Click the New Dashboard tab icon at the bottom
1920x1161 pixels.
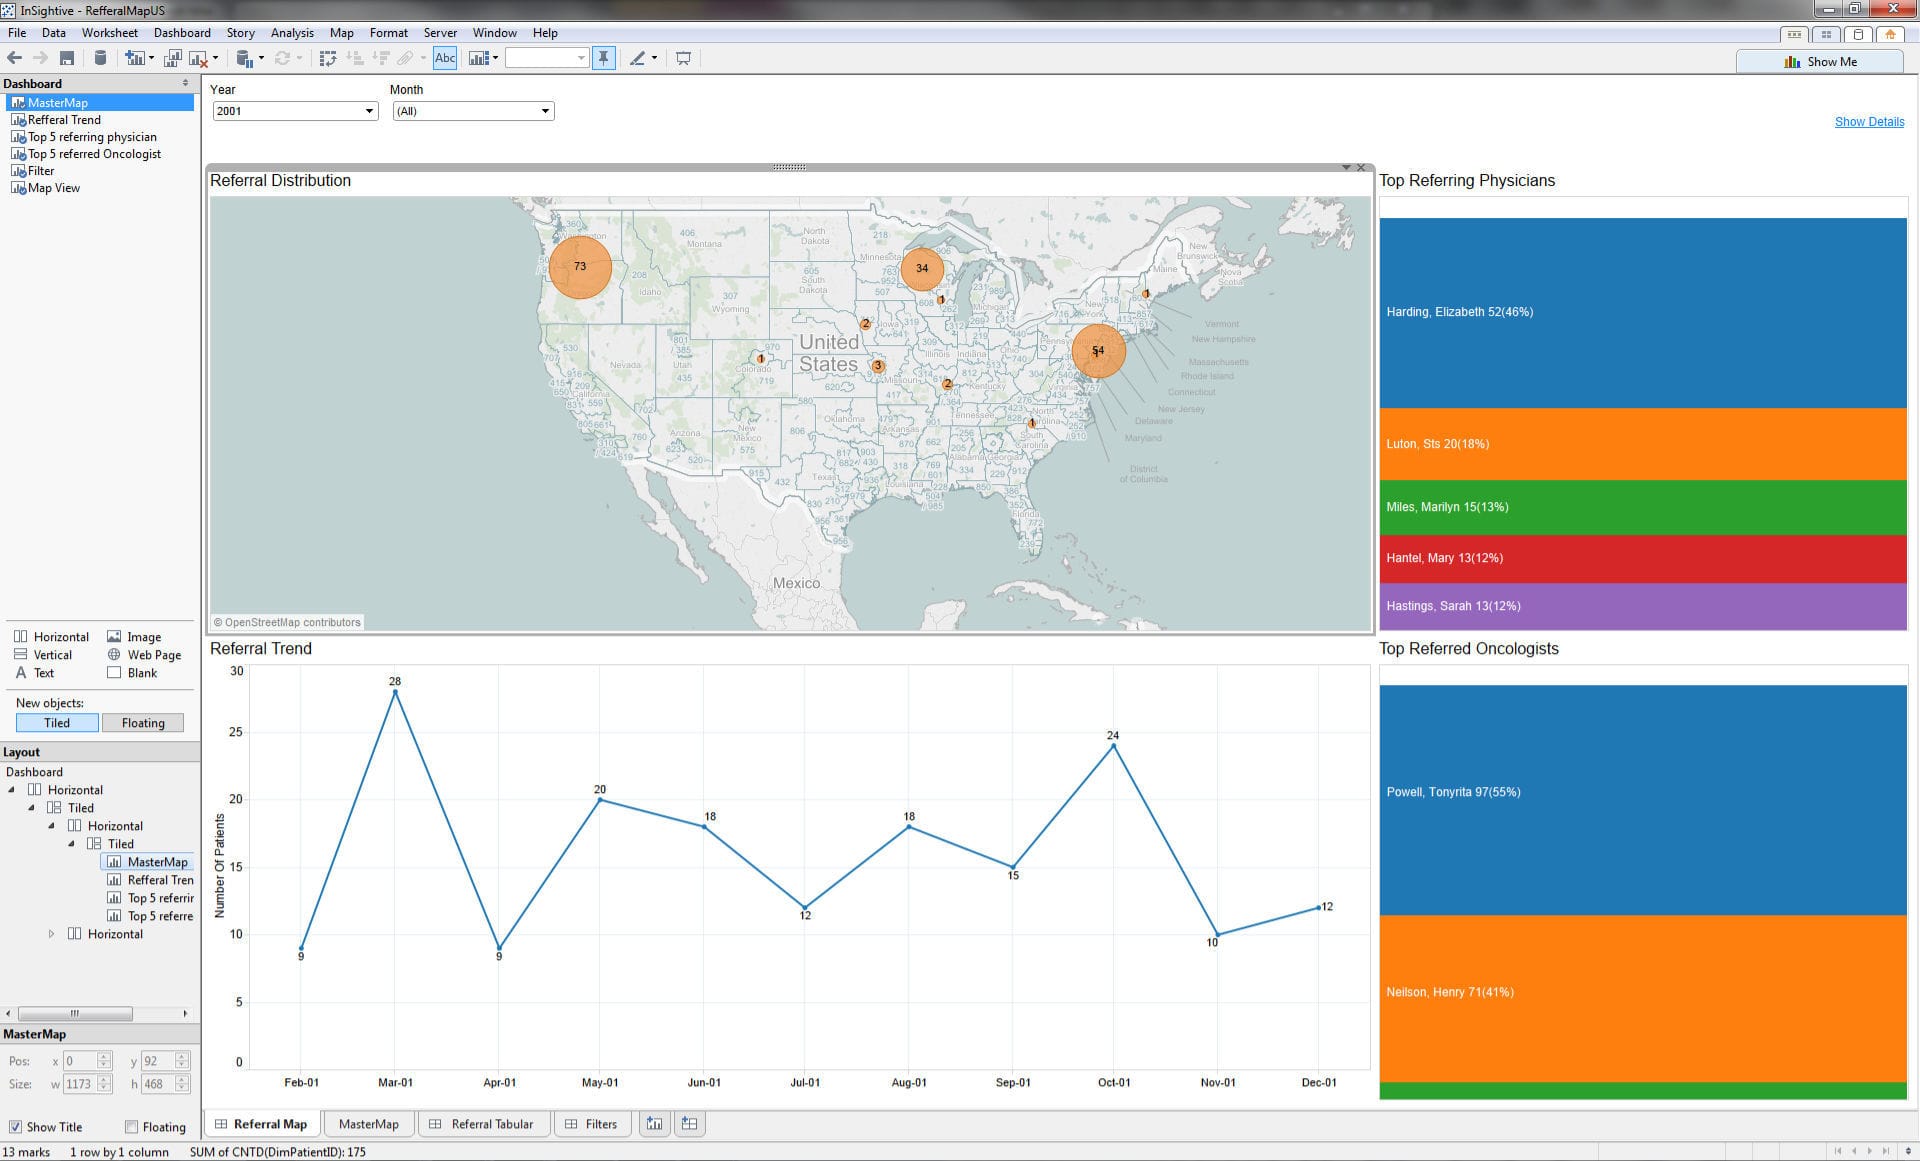point(689,1124)
